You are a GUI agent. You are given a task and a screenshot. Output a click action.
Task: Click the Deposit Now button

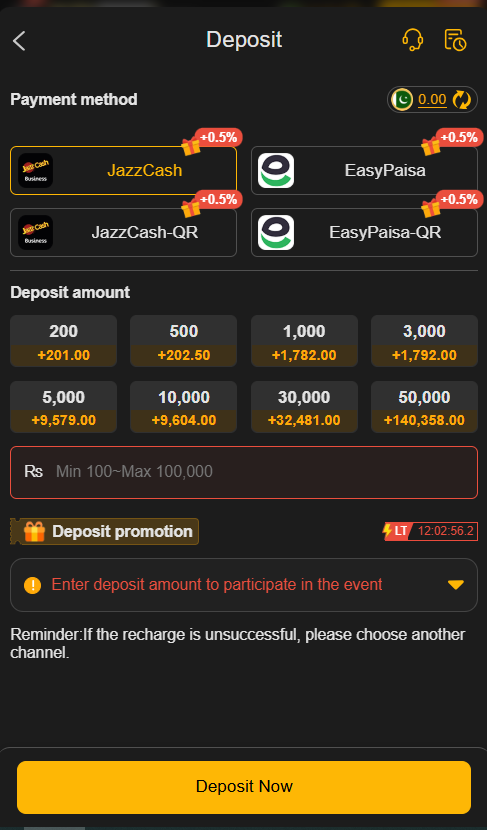coord(244,787)
